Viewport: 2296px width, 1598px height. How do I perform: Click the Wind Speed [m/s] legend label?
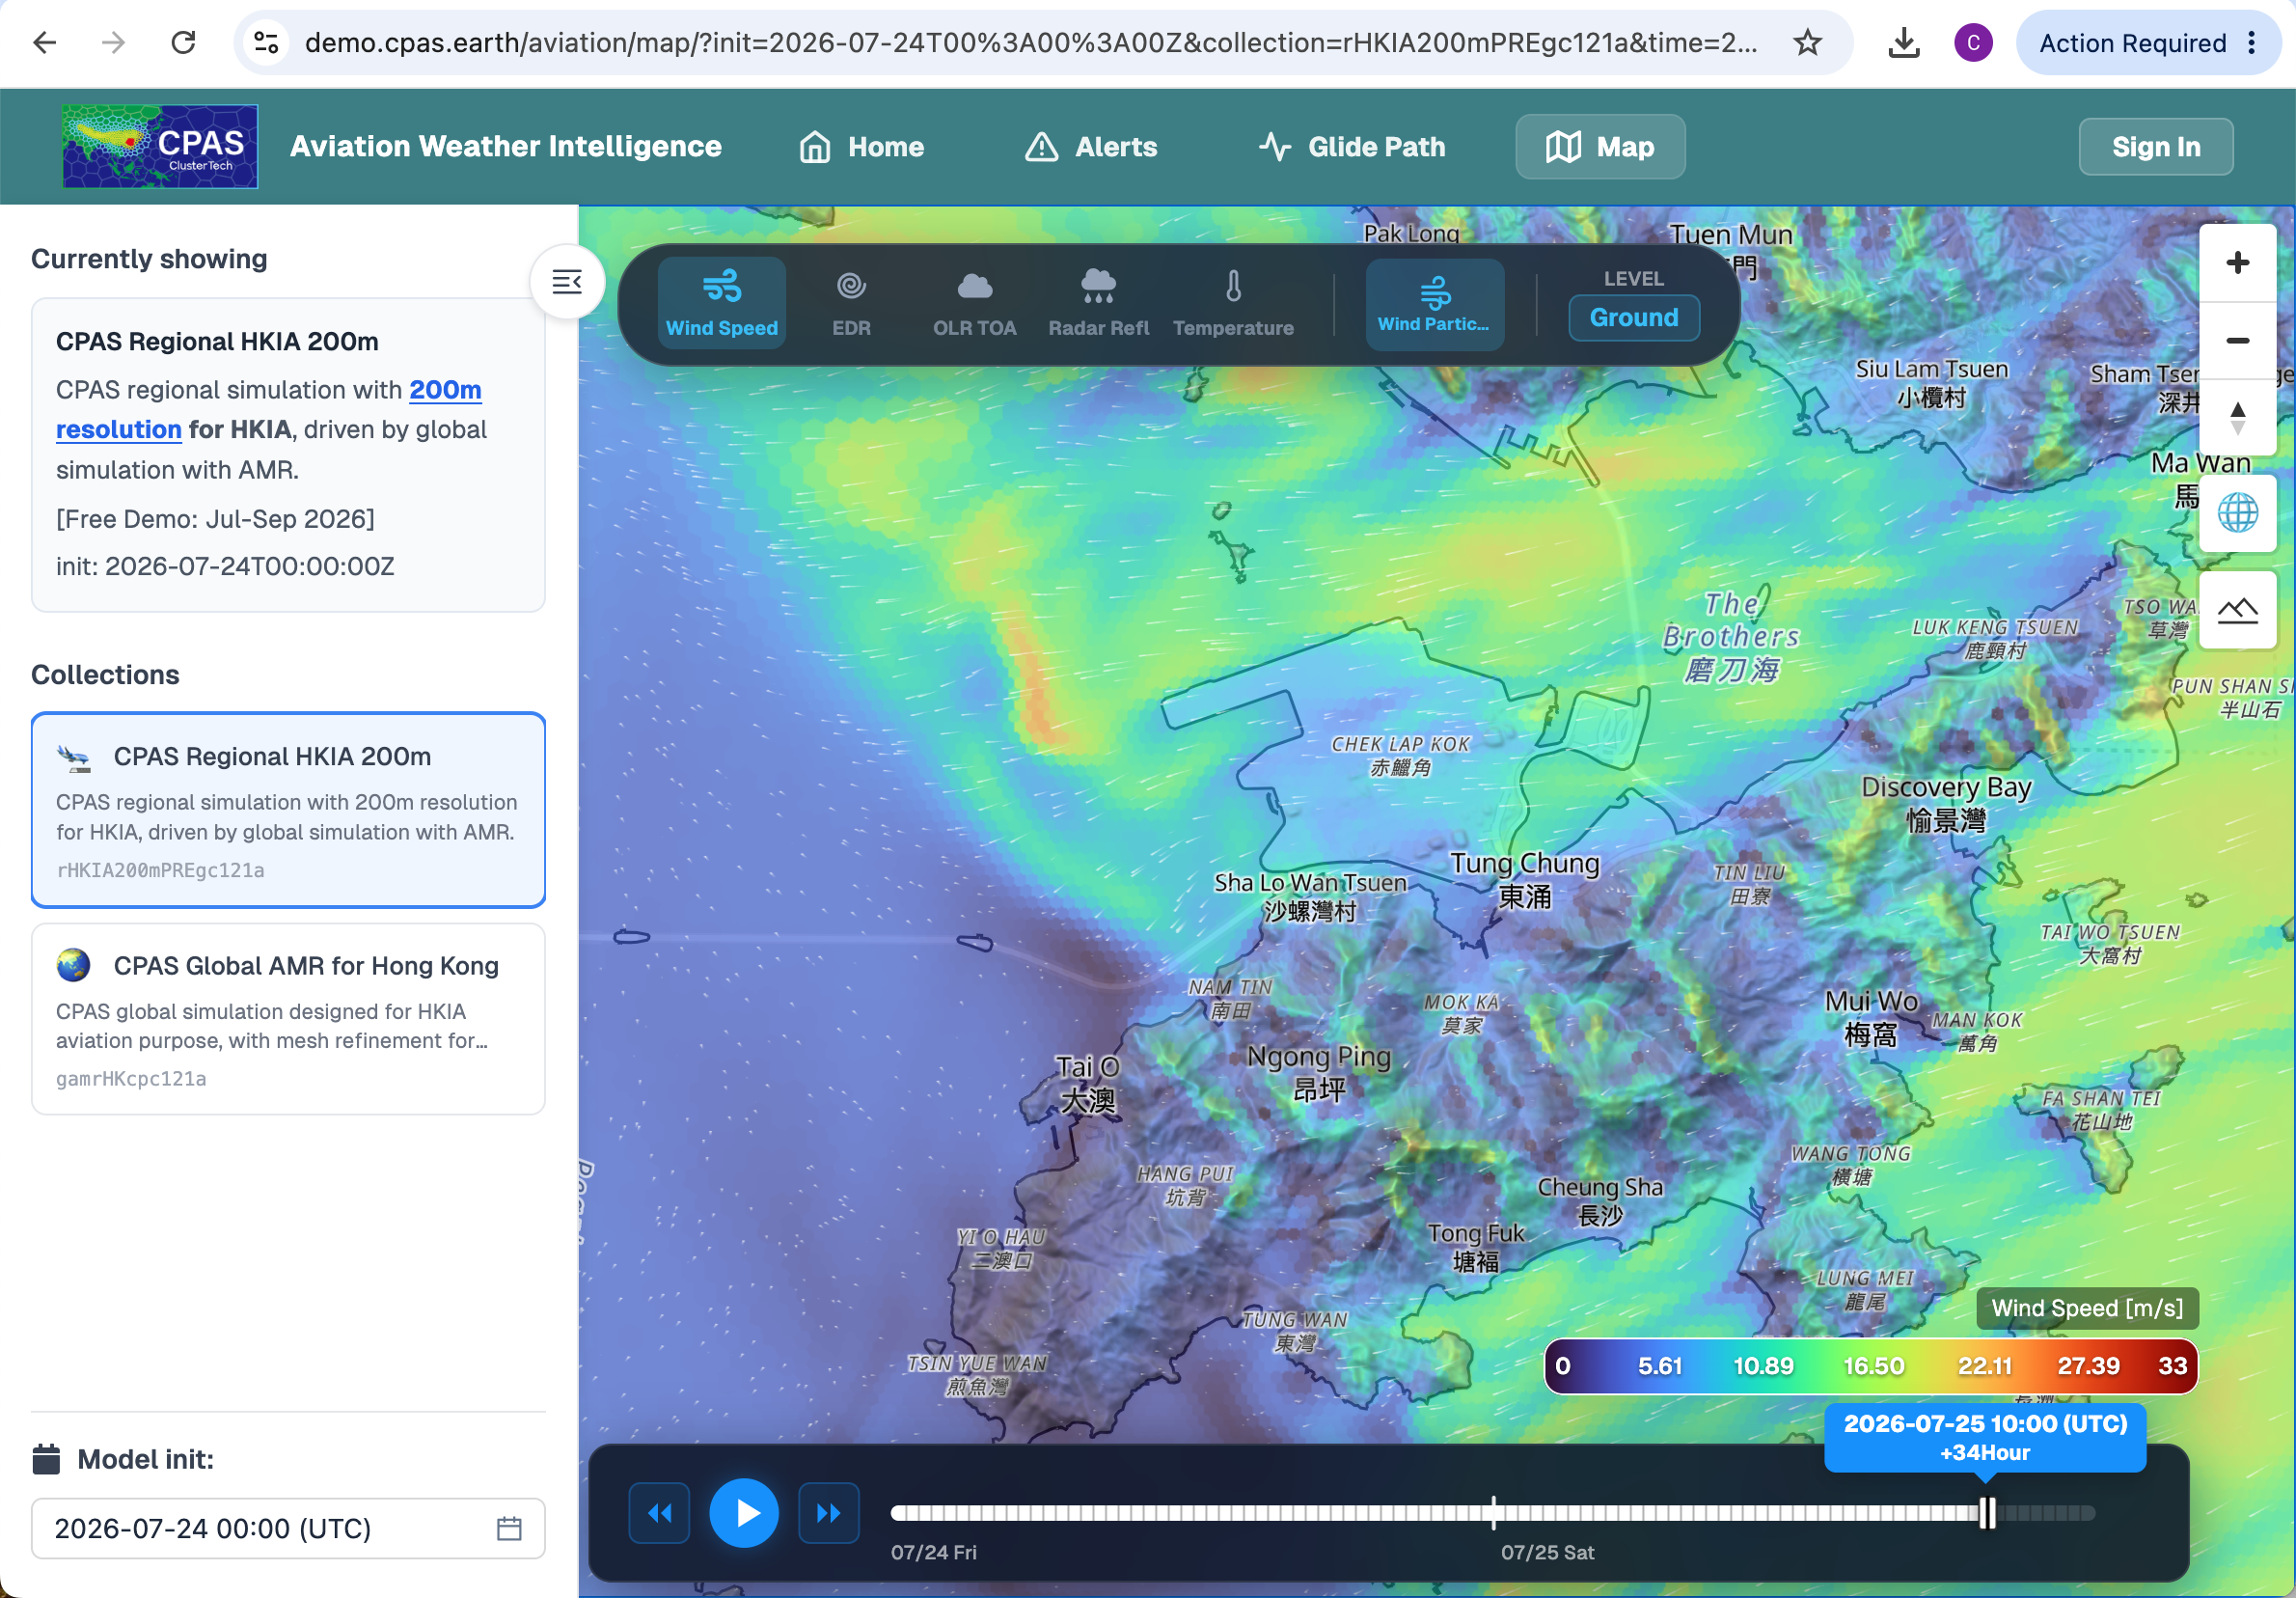[x=2086, y=1308]
